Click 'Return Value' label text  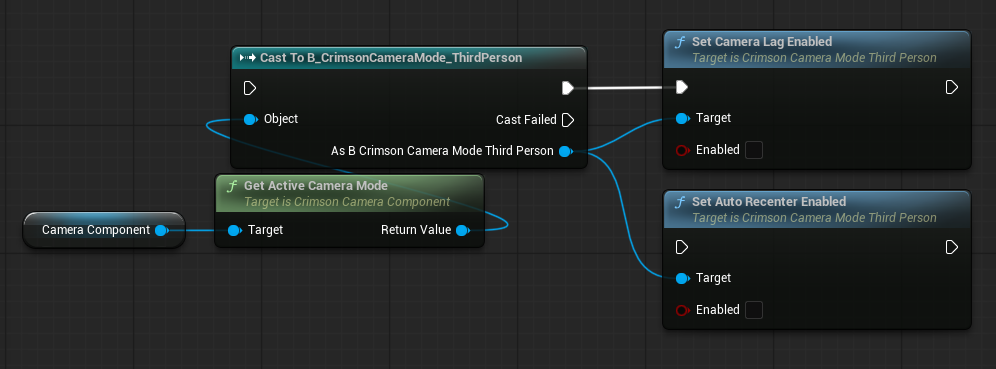click(x=416, y=230)
